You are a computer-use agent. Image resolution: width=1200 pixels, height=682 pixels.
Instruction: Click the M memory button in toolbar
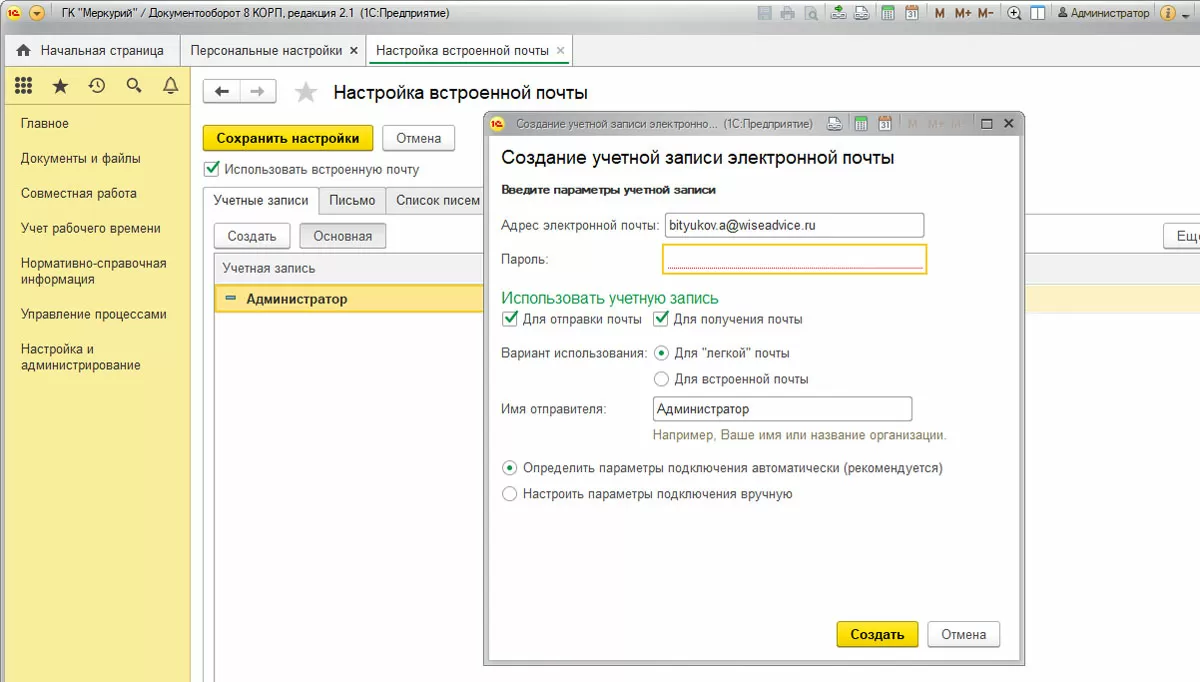click(x=940, y=14)
